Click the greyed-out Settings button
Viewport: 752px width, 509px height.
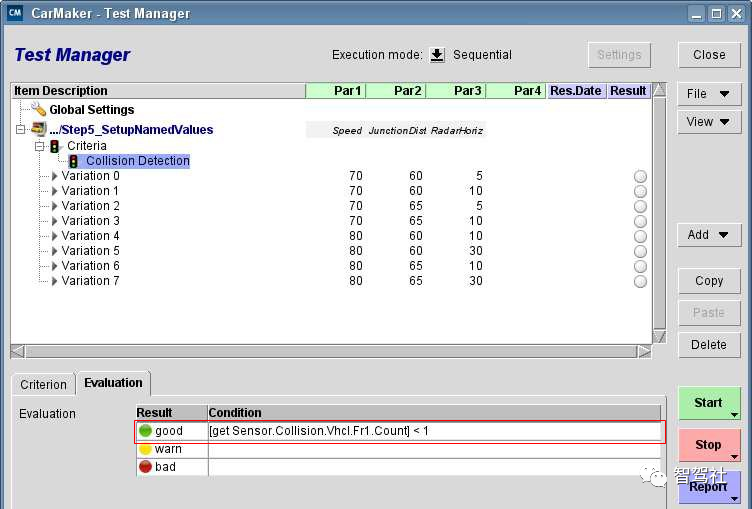click(619, 55)
